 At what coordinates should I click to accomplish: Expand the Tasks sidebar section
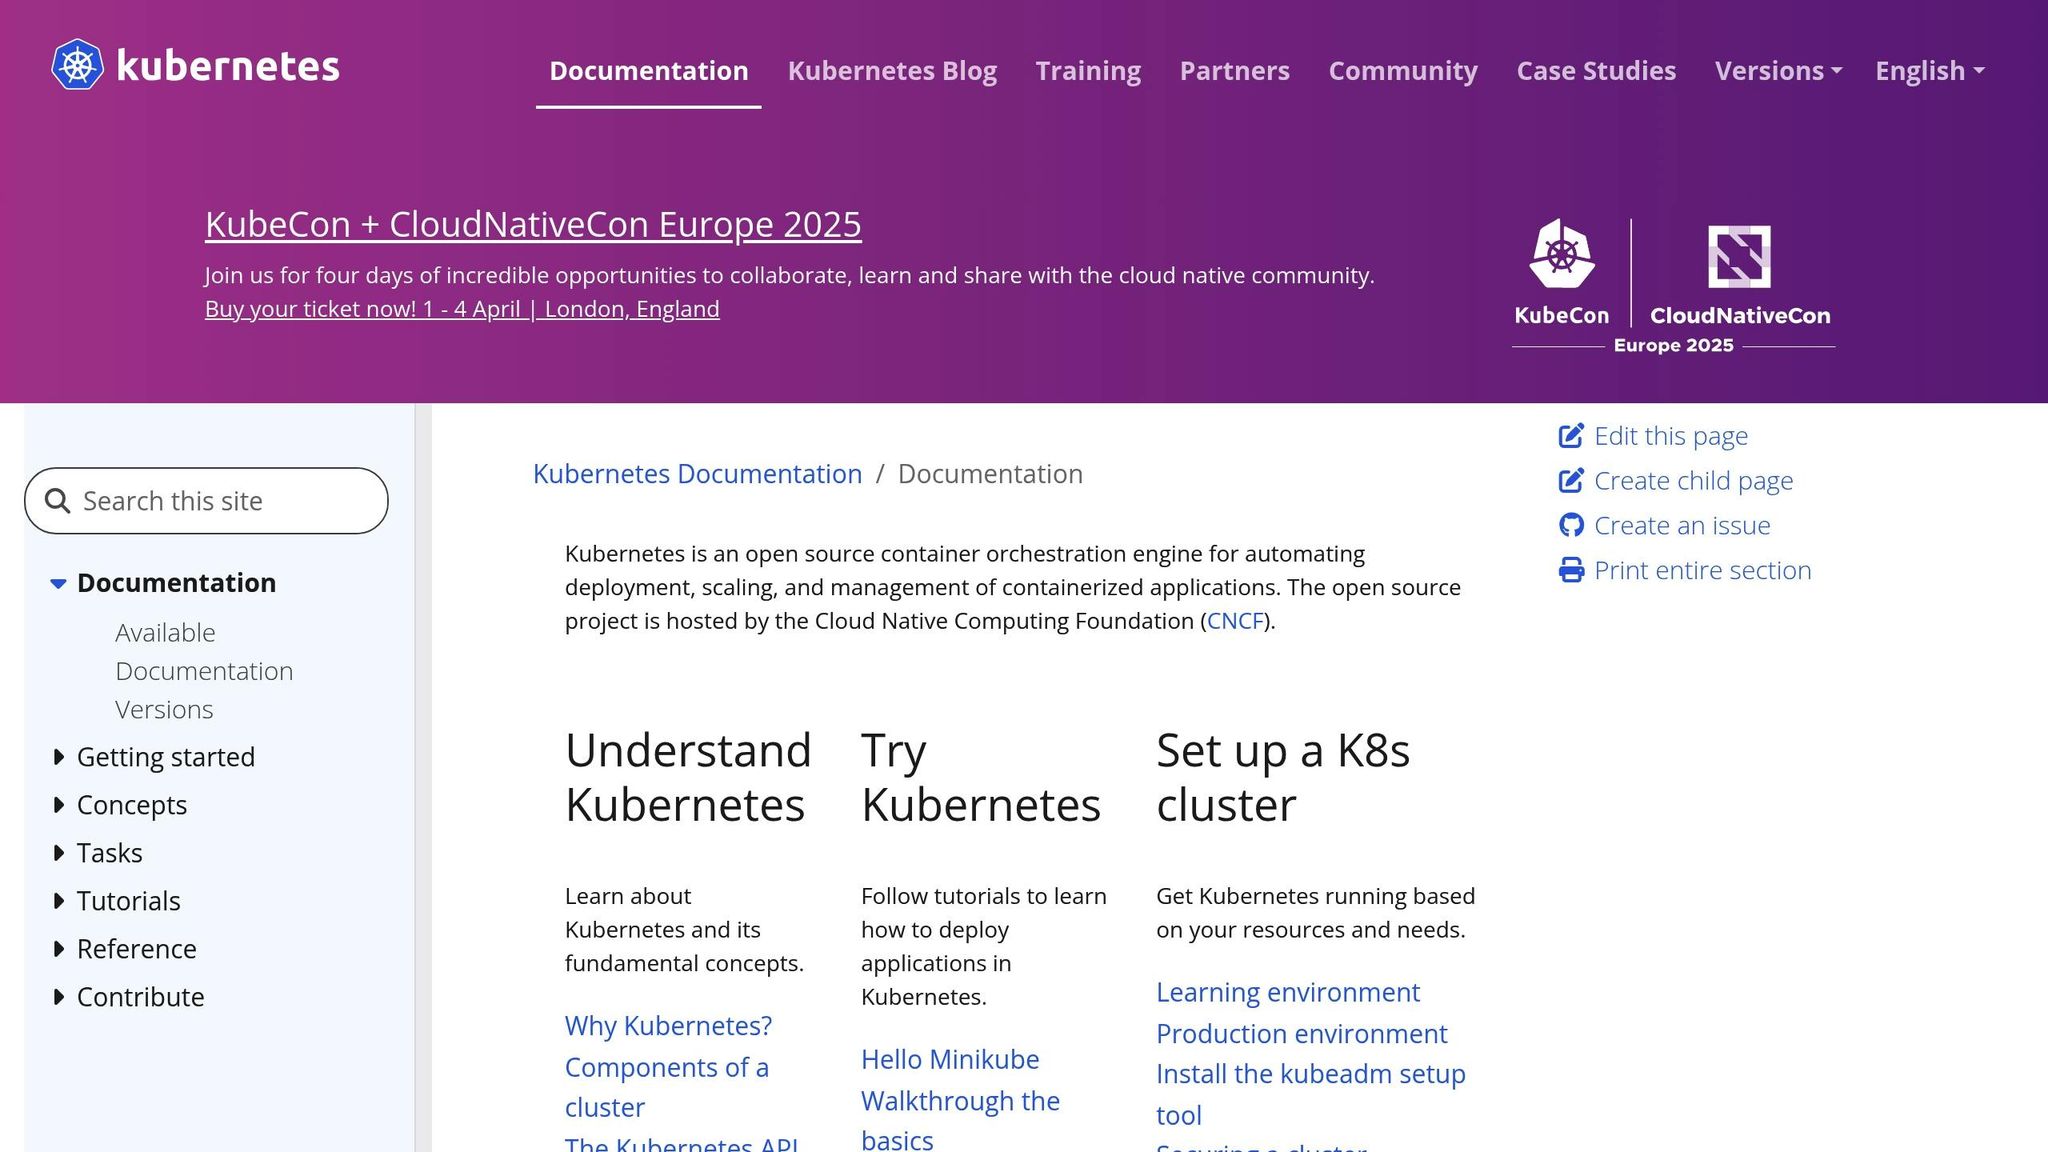(58, 853)
